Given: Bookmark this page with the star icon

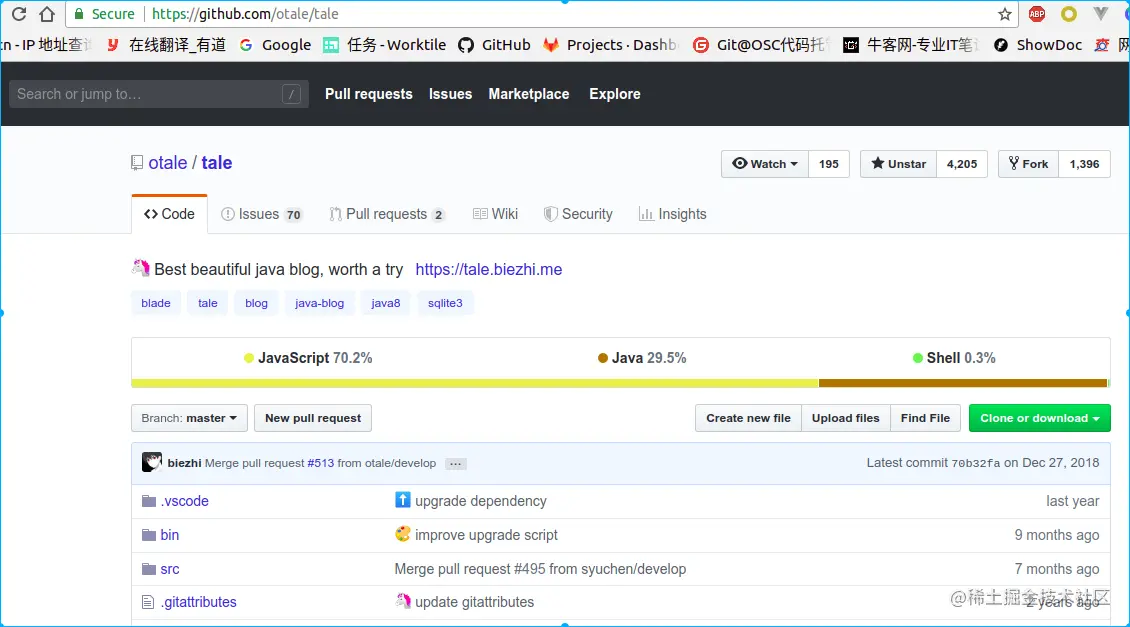Looking at the screenshot, I should (x=1005, y=14).
